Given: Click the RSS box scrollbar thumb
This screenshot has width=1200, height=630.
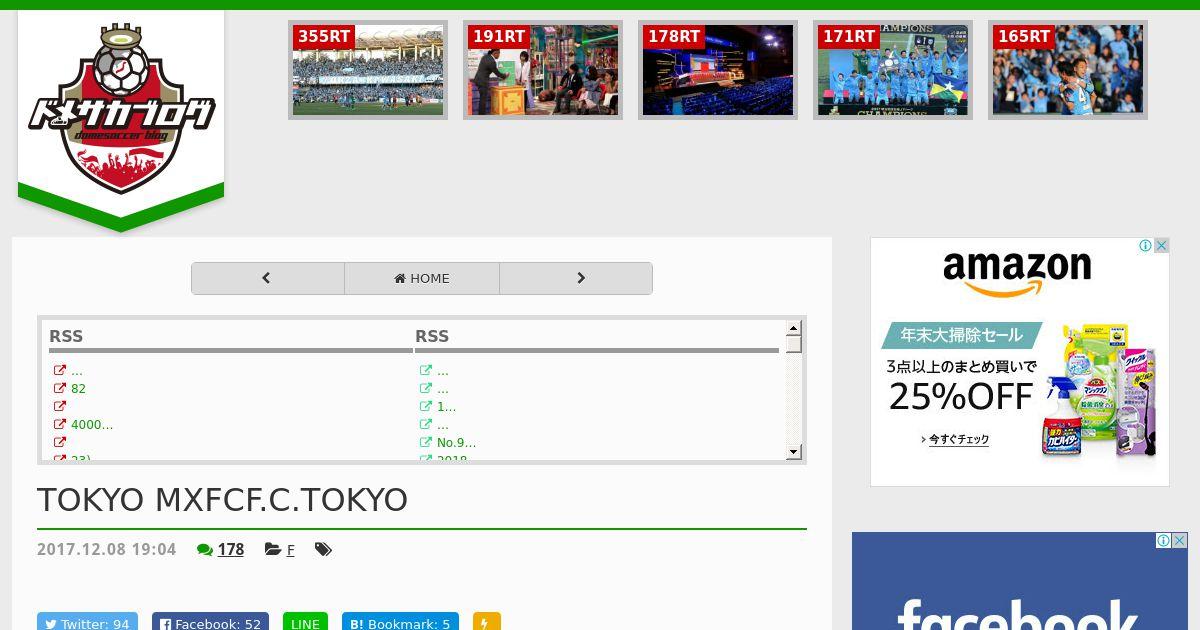Looking at the screenshot, I should (793, 344).
